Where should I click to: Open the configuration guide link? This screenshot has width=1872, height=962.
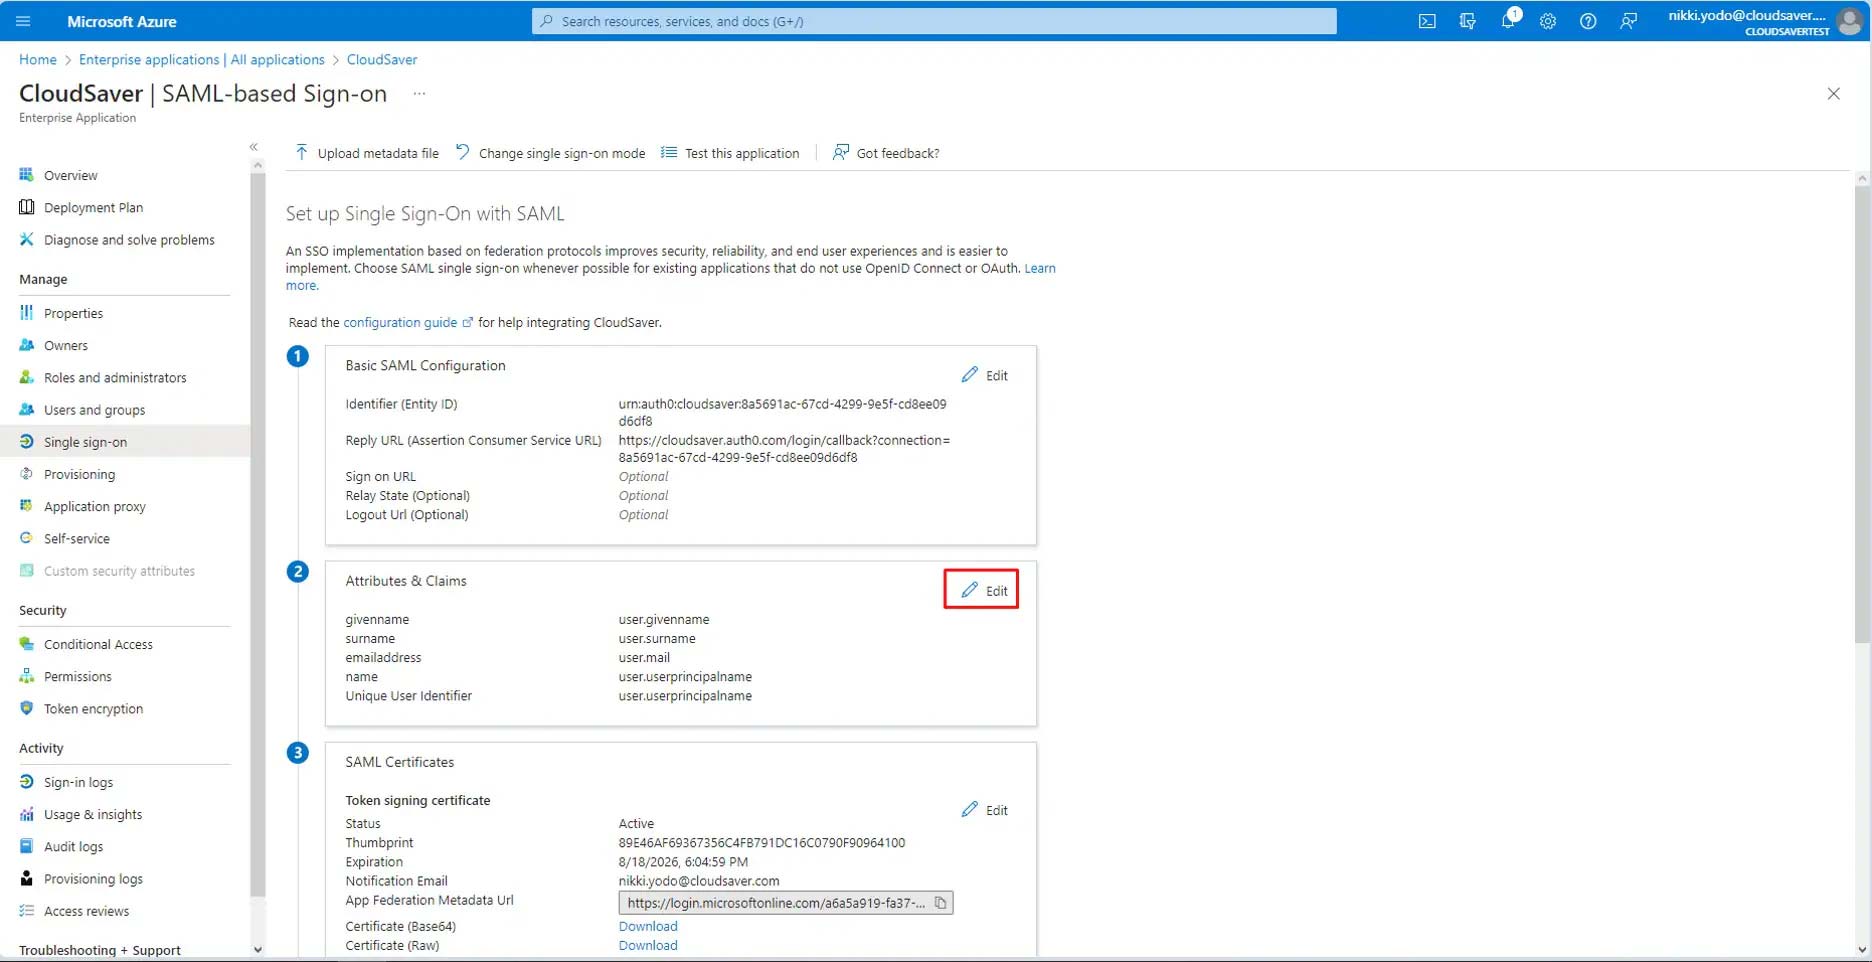[400, 323]
